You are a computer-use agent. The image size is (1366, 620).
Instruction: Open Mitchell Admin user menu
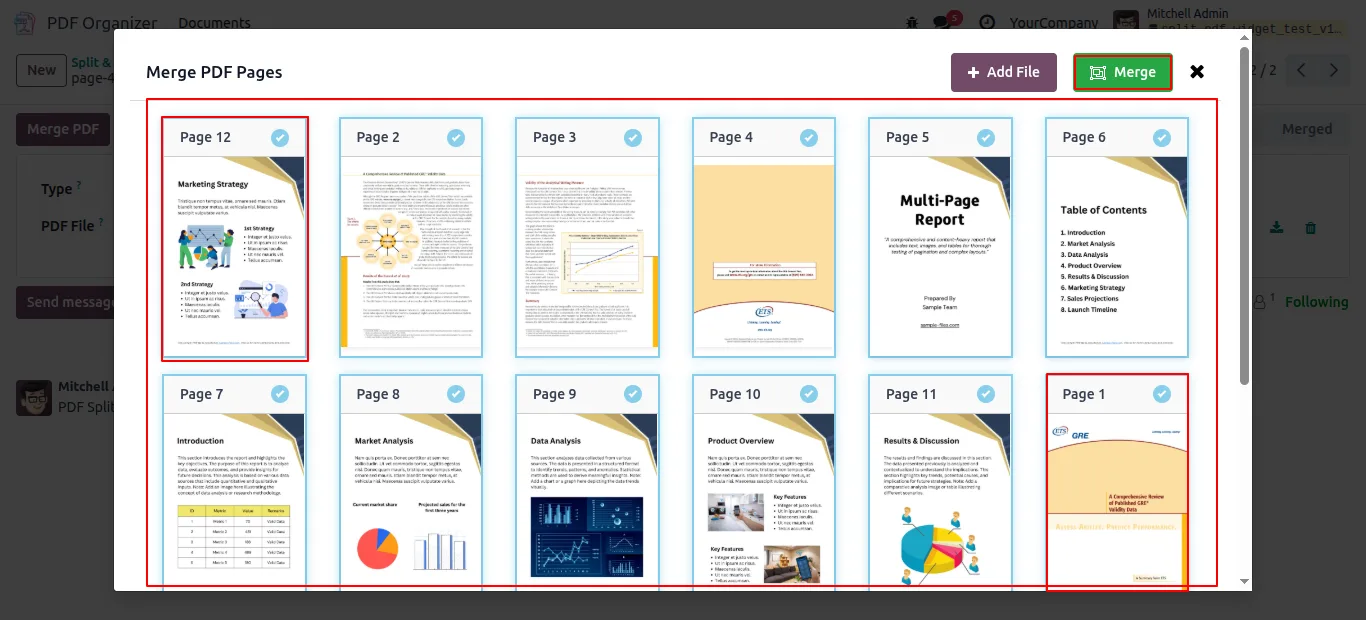(1231, 22)
